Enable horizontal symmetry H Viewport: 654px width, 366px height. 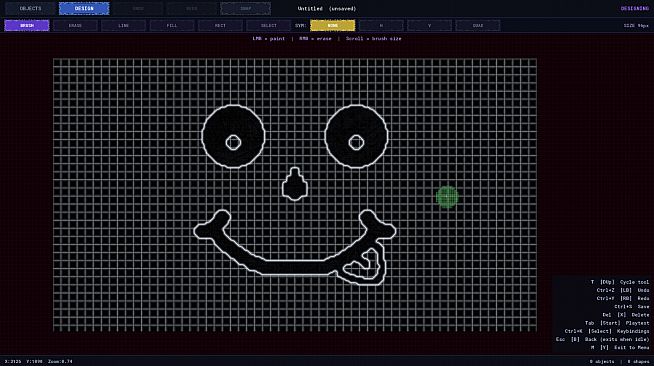[x=381, y=25]
